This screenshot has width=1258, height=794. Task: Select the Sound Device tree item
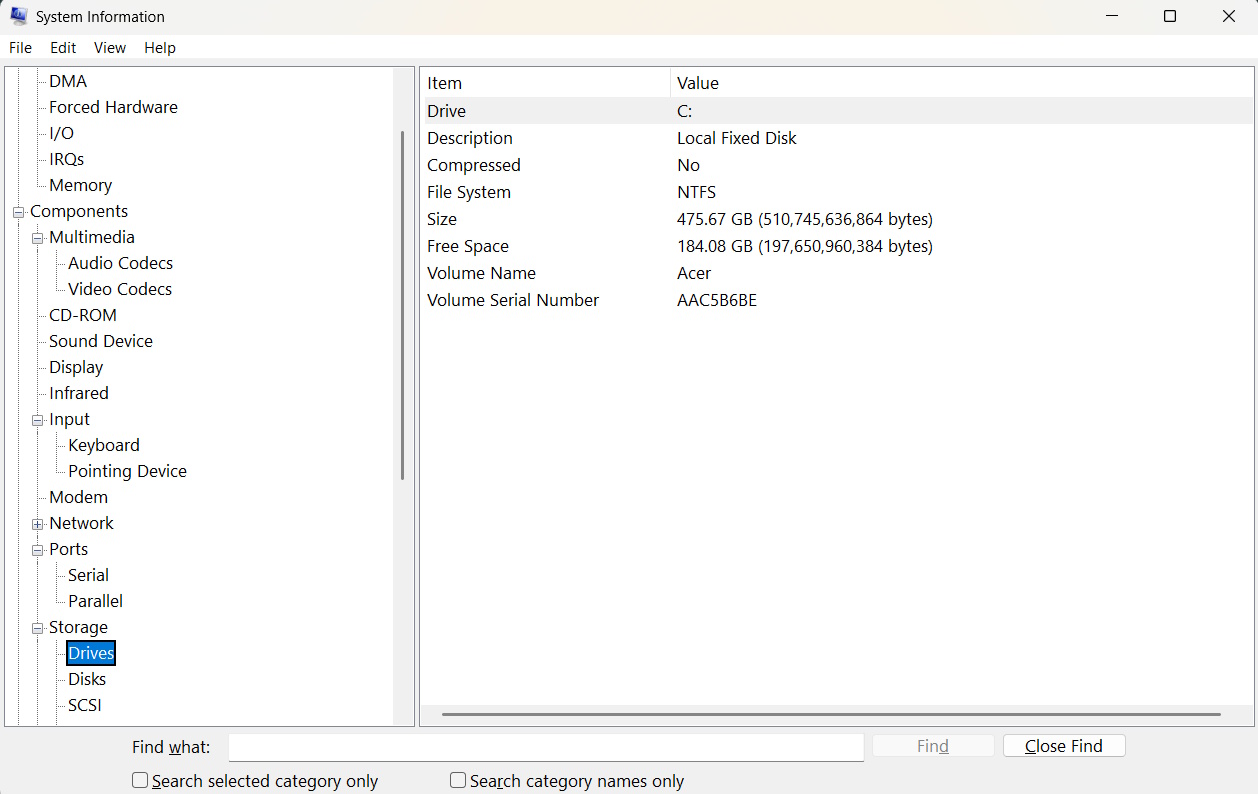(x=101, y=342)
